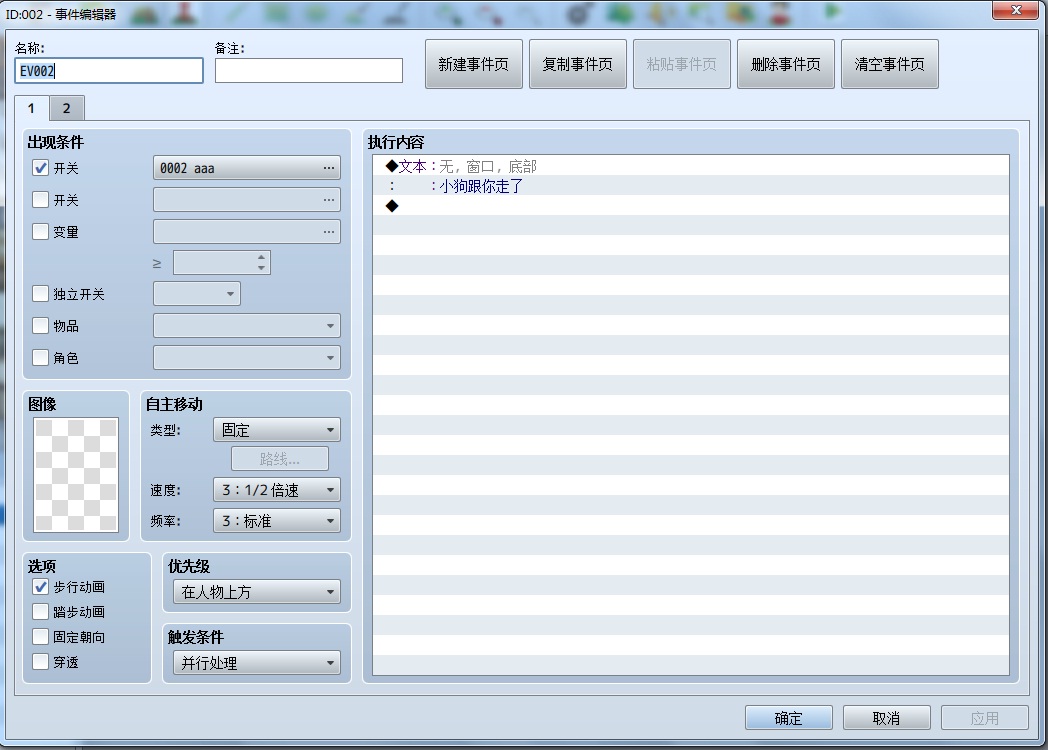Open the 物品 dropdown list
This screenshot has width=1048, height=750.
point(247,326)
